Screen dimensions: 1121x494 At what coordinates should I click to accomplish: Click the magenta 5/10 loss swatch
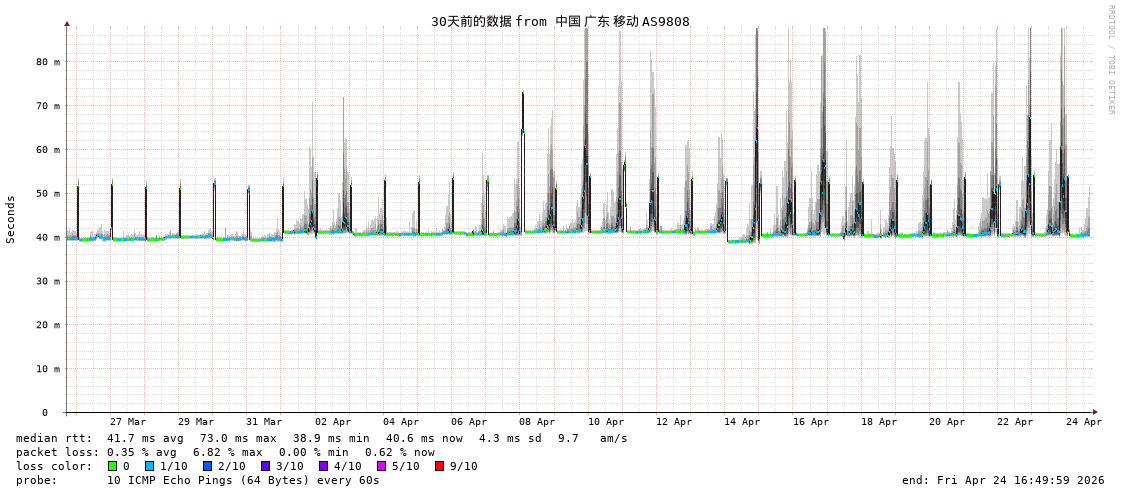pyautogui.click(x=381, y=466)
